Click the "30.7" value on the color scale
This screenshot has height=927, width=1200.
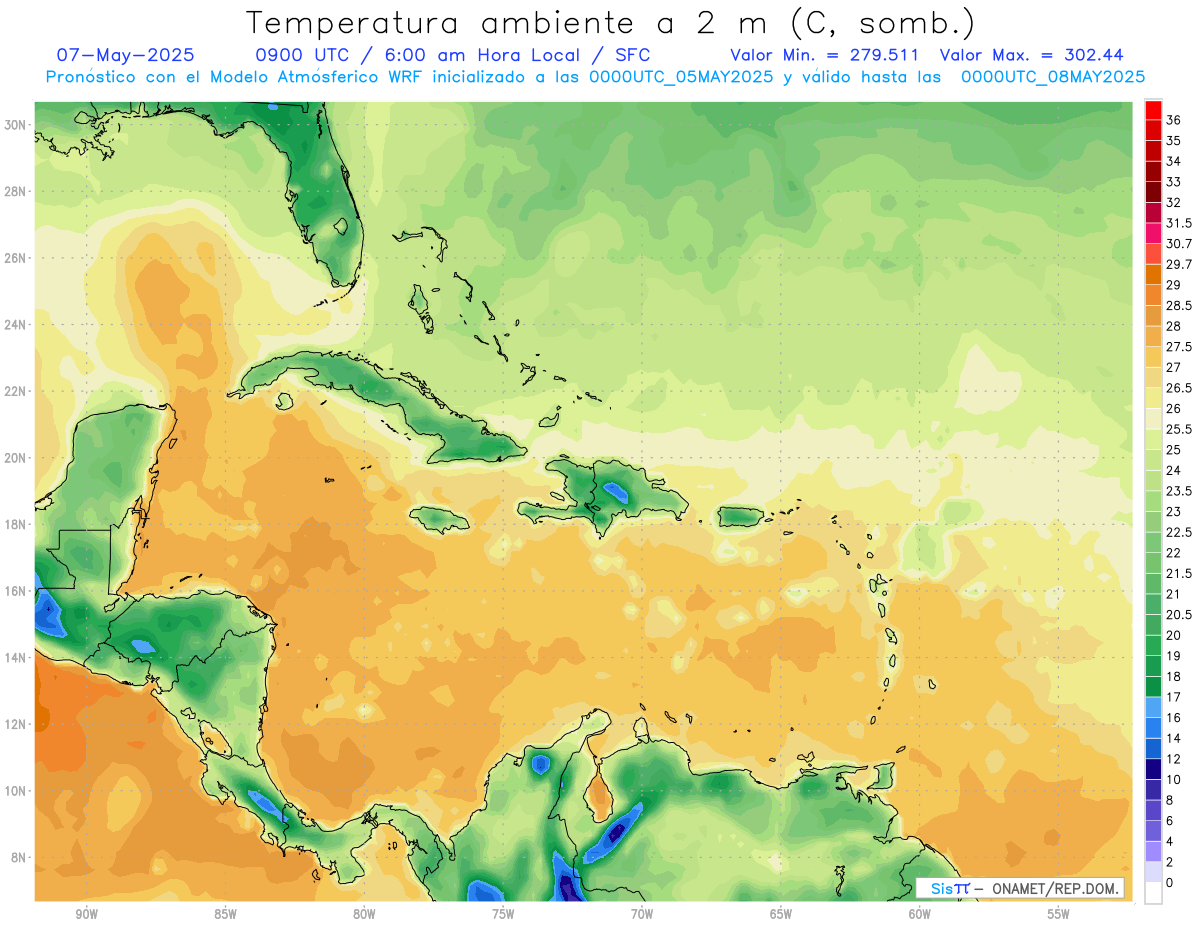click(x=1179, y=244)
